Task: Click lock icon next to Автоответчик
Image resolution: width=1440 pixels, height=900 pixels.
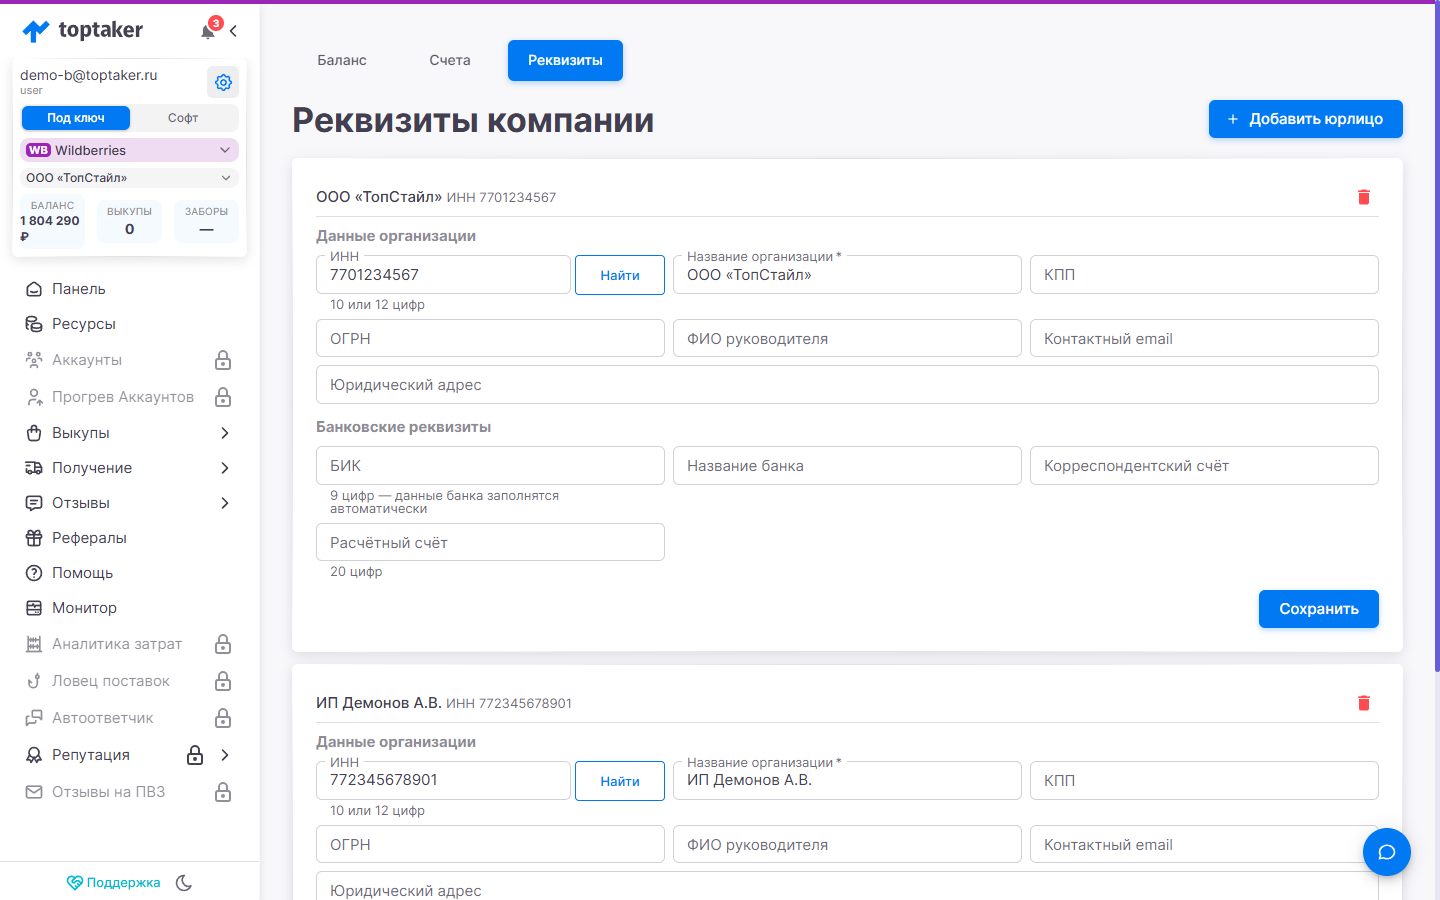Action: click(x=223, y=718)
